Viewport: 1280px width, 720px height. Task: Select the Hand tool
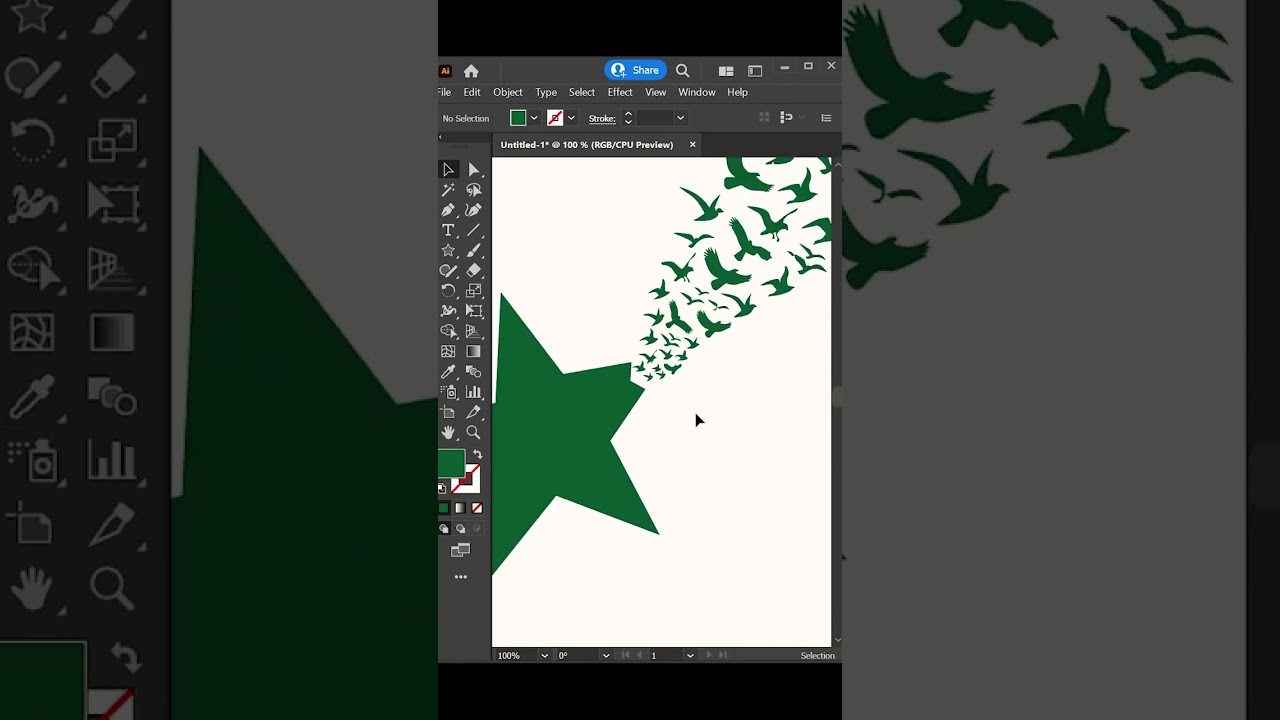pyautogui.click(x=449, y=433)
